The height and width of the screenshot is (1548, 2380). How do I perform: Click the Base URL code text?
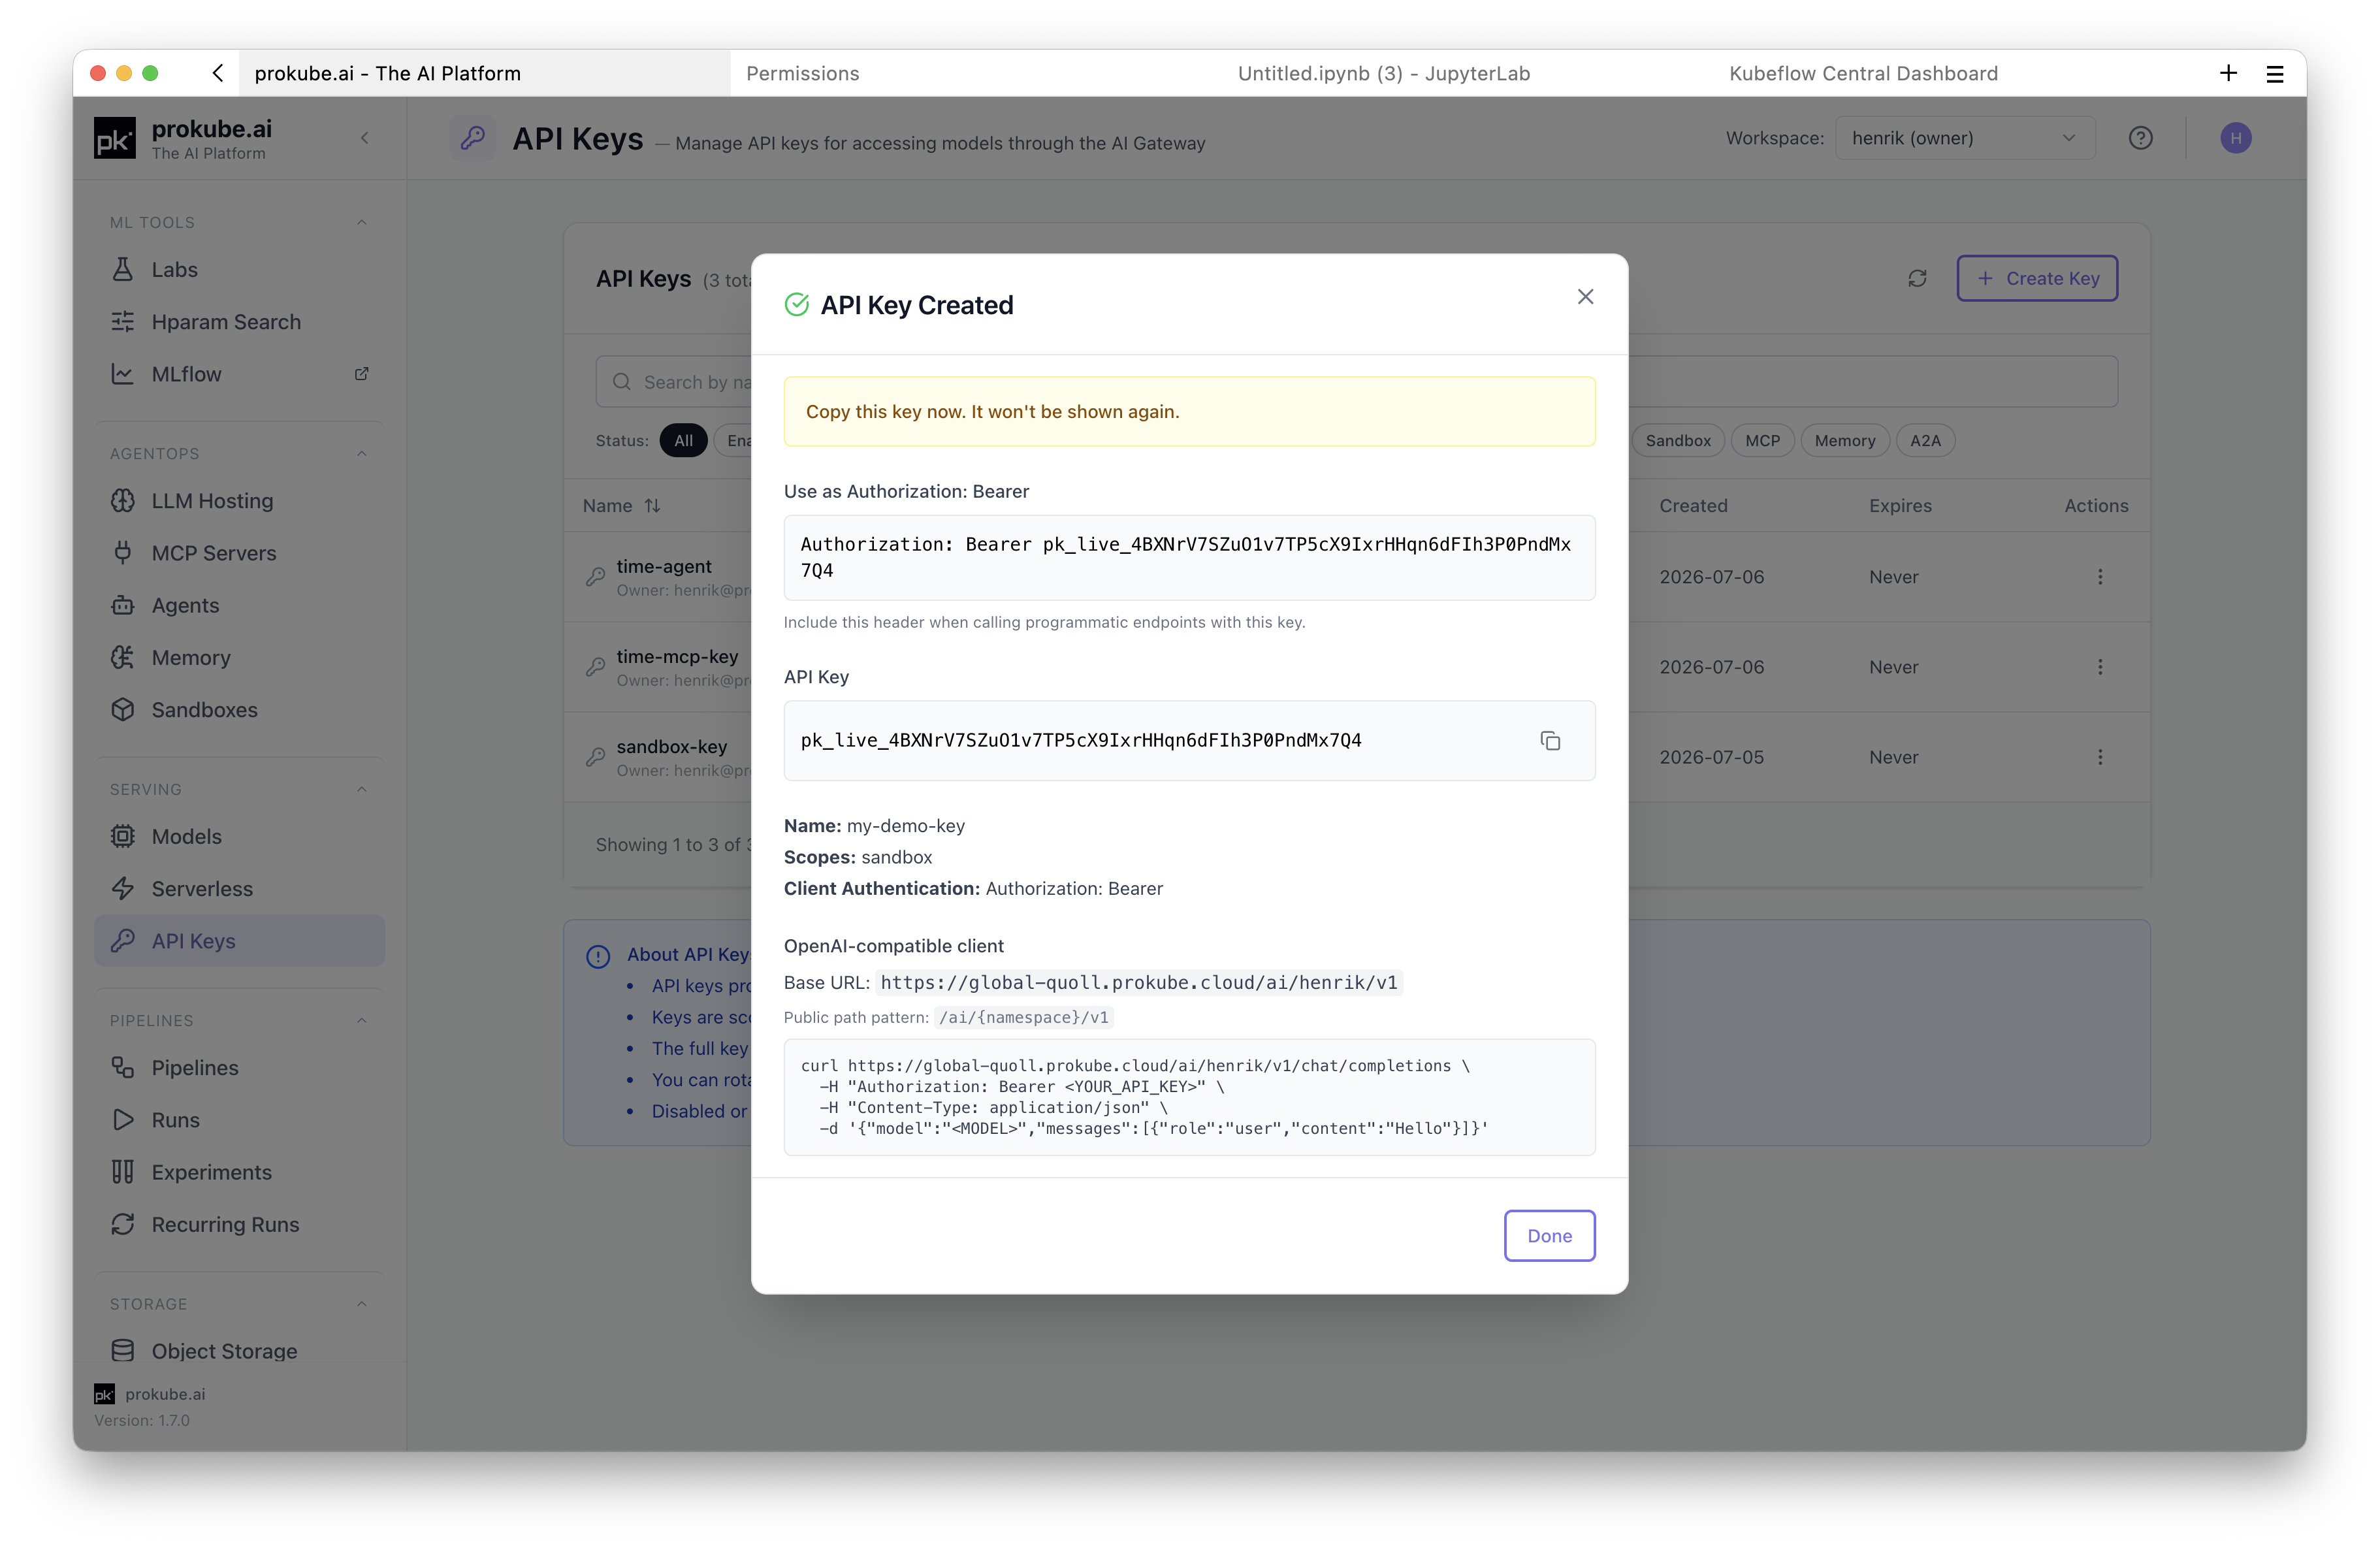coord(1139,983)
